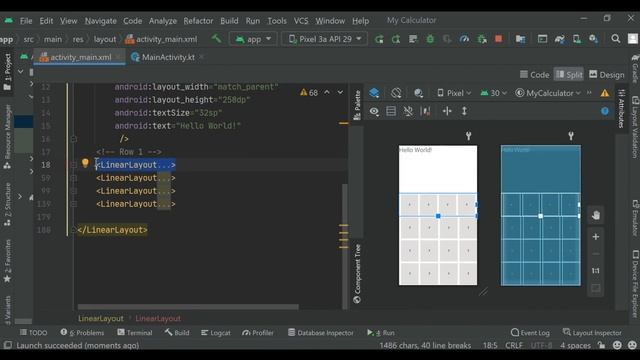This screenshot has height=360, width=640.
Task: Open the SDK Manager icon
Action: [593, 39]
